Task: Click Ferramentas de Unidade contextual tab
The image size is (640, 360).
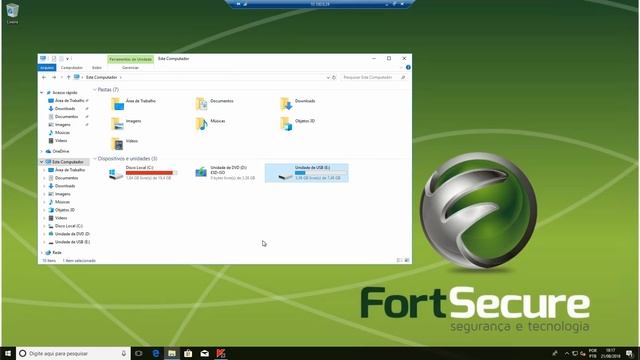Action: pos(131,59)
